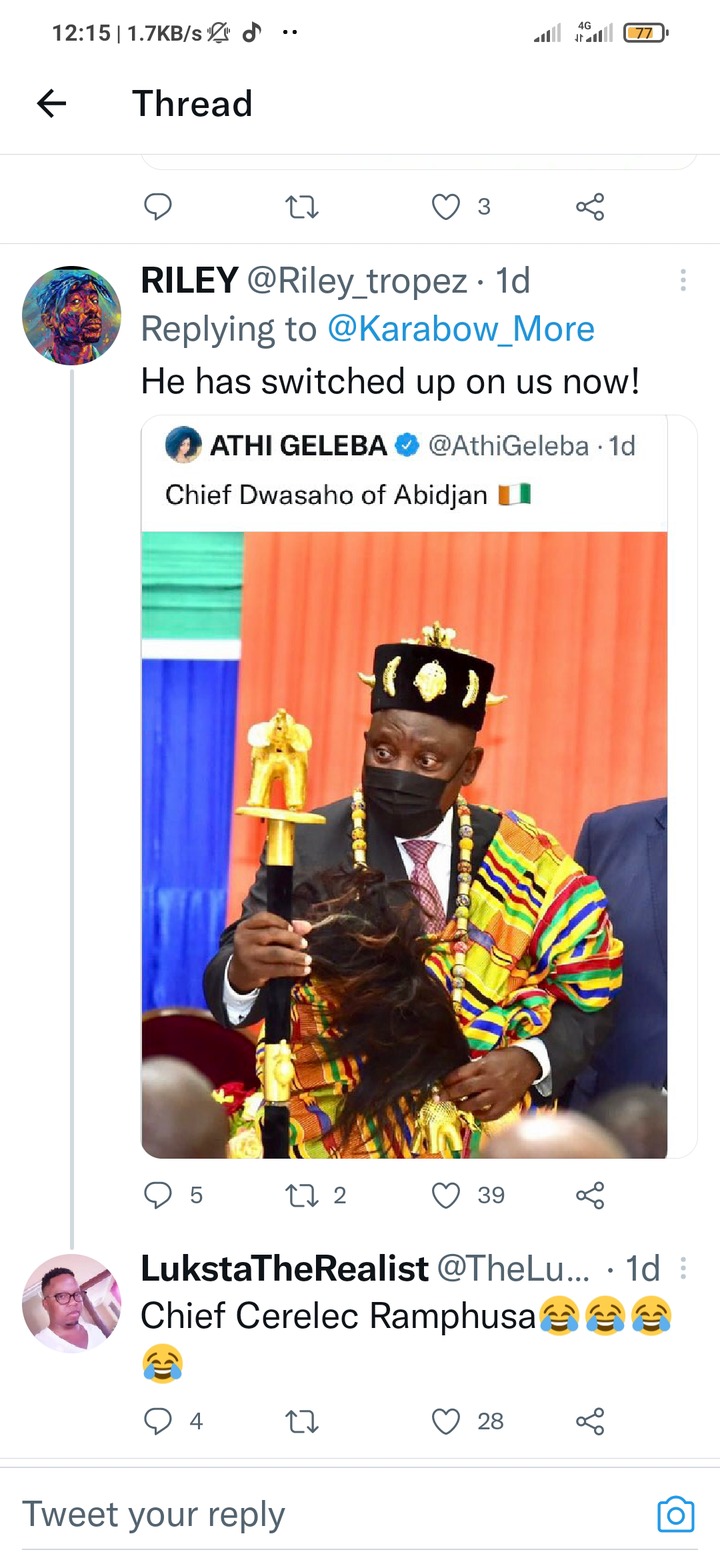The image size is (720, 1560).
Task: Retweet LukstaTheRealist's Chief Cerelec Ramphusa tweet
Action: pyautogui.click(x=302, y=1421)
